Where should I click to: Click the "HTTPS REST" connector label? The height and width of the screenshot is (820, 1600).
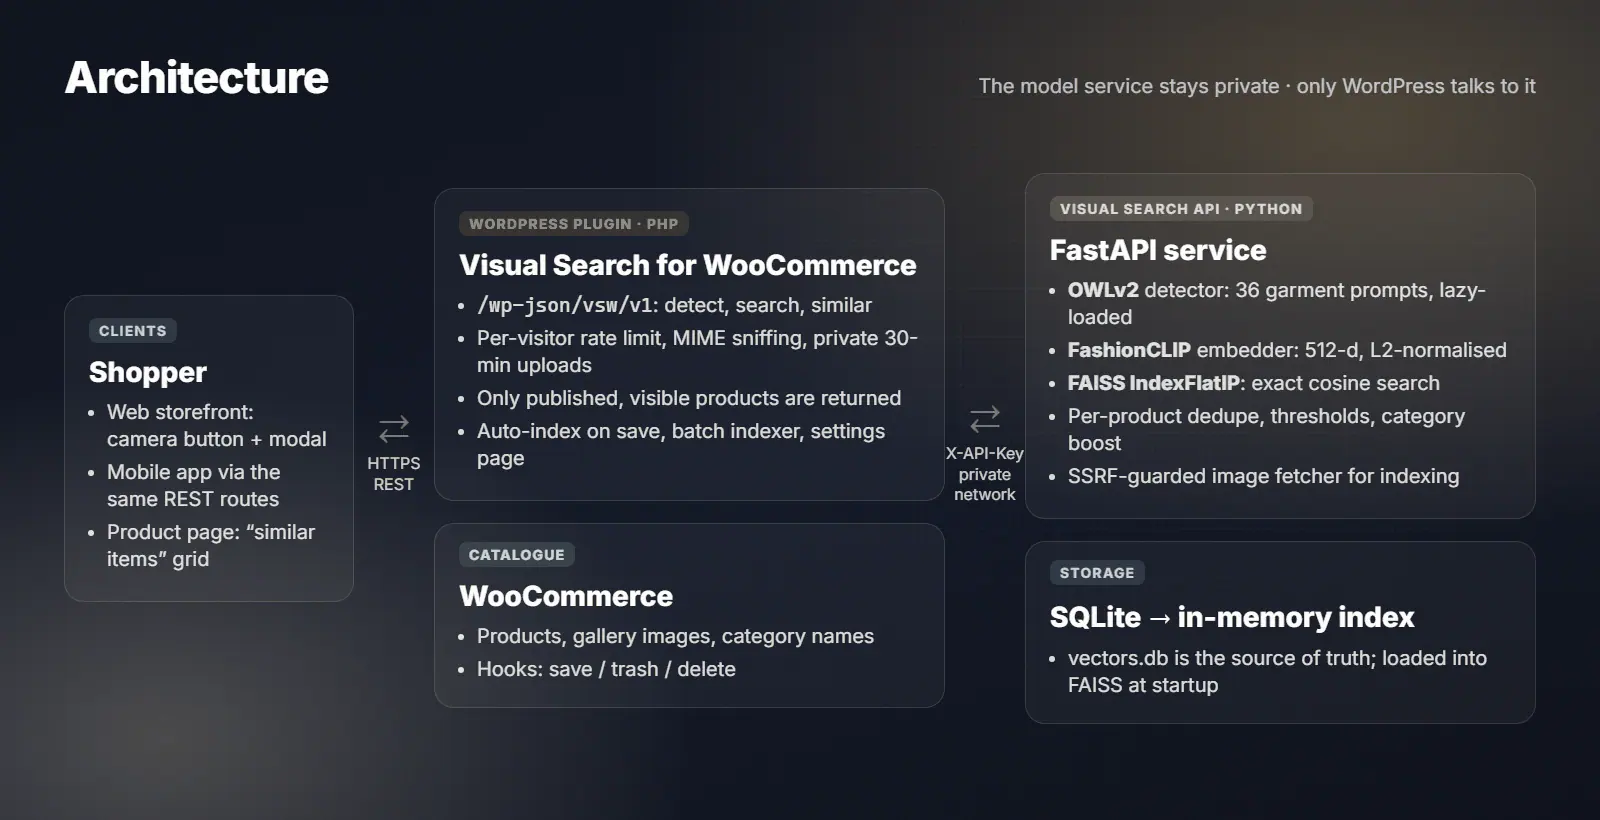coord(394,473)
